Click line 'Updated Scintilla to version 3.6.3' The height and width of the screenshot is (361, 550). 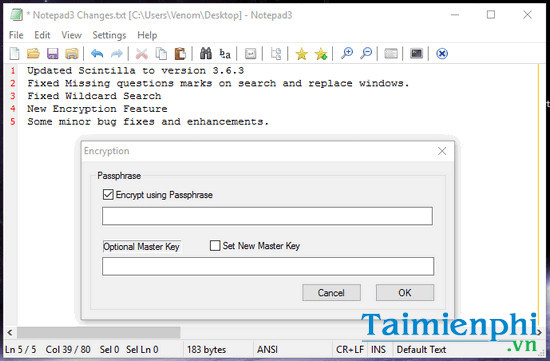(136, 71)
